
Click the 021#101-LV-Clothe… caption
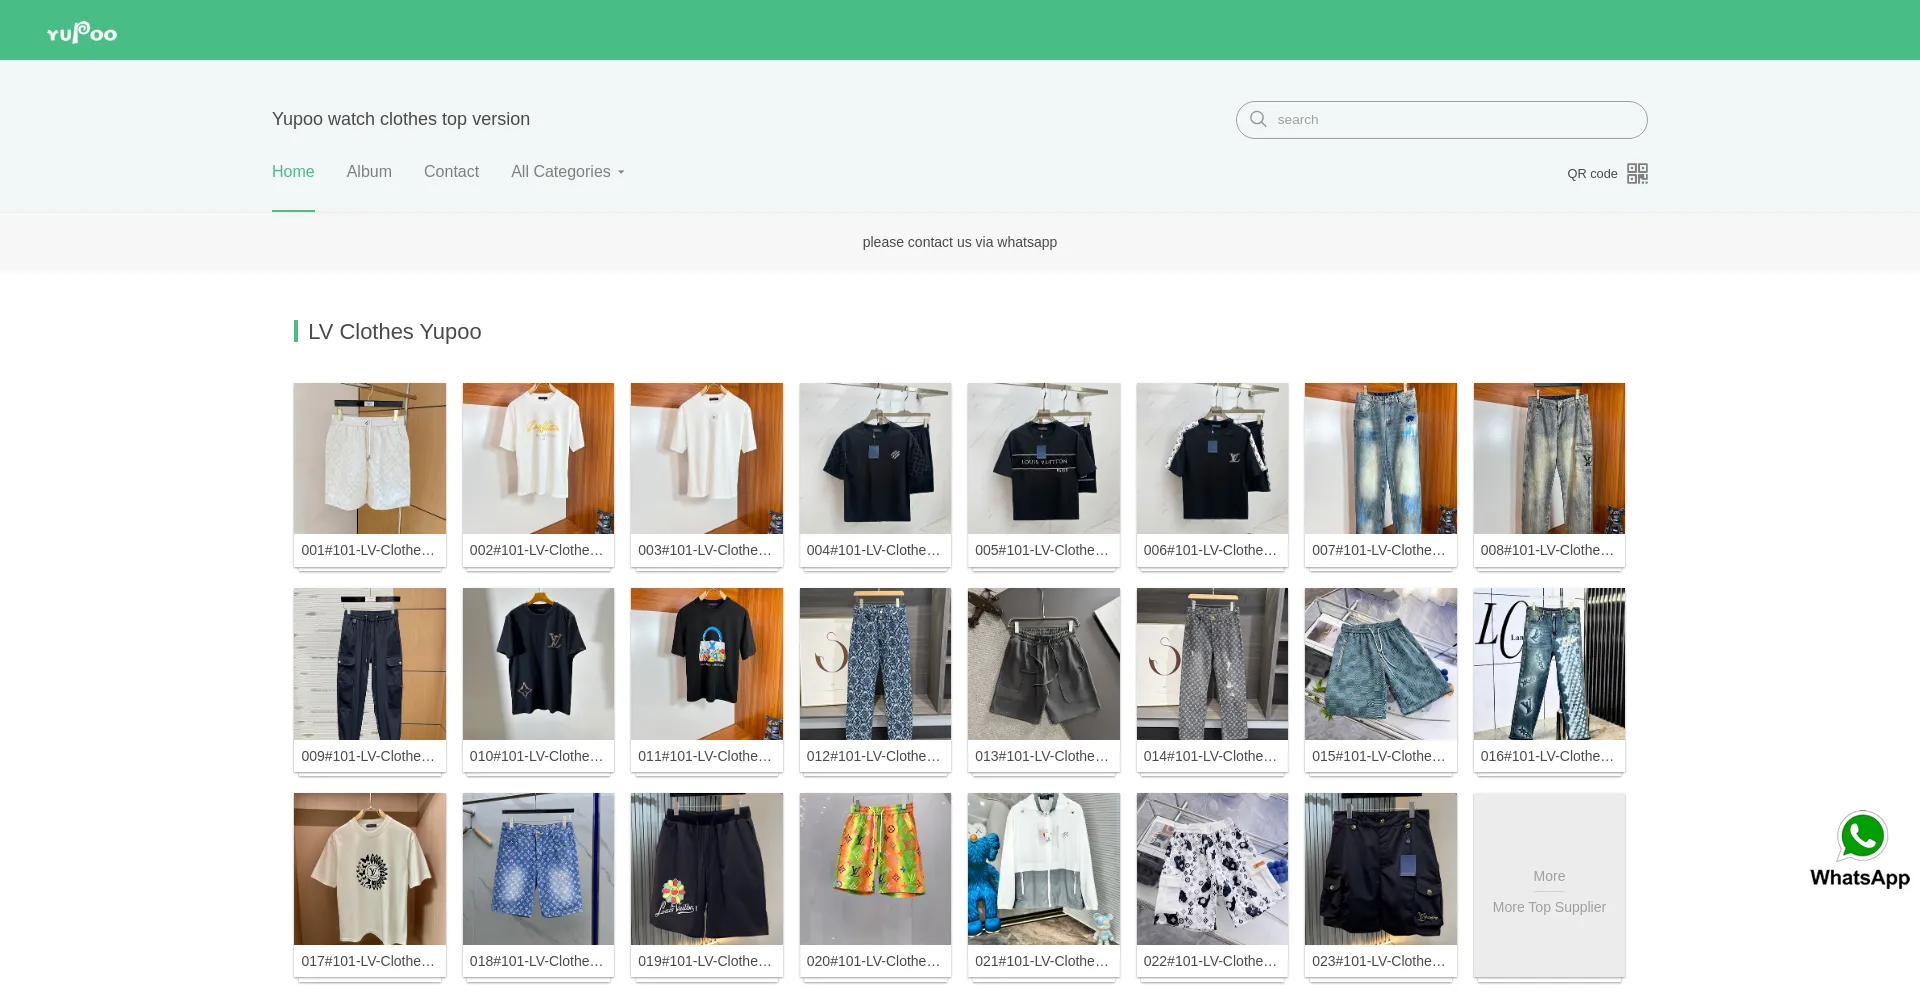pyautogui.click(x=1042, y=961)
